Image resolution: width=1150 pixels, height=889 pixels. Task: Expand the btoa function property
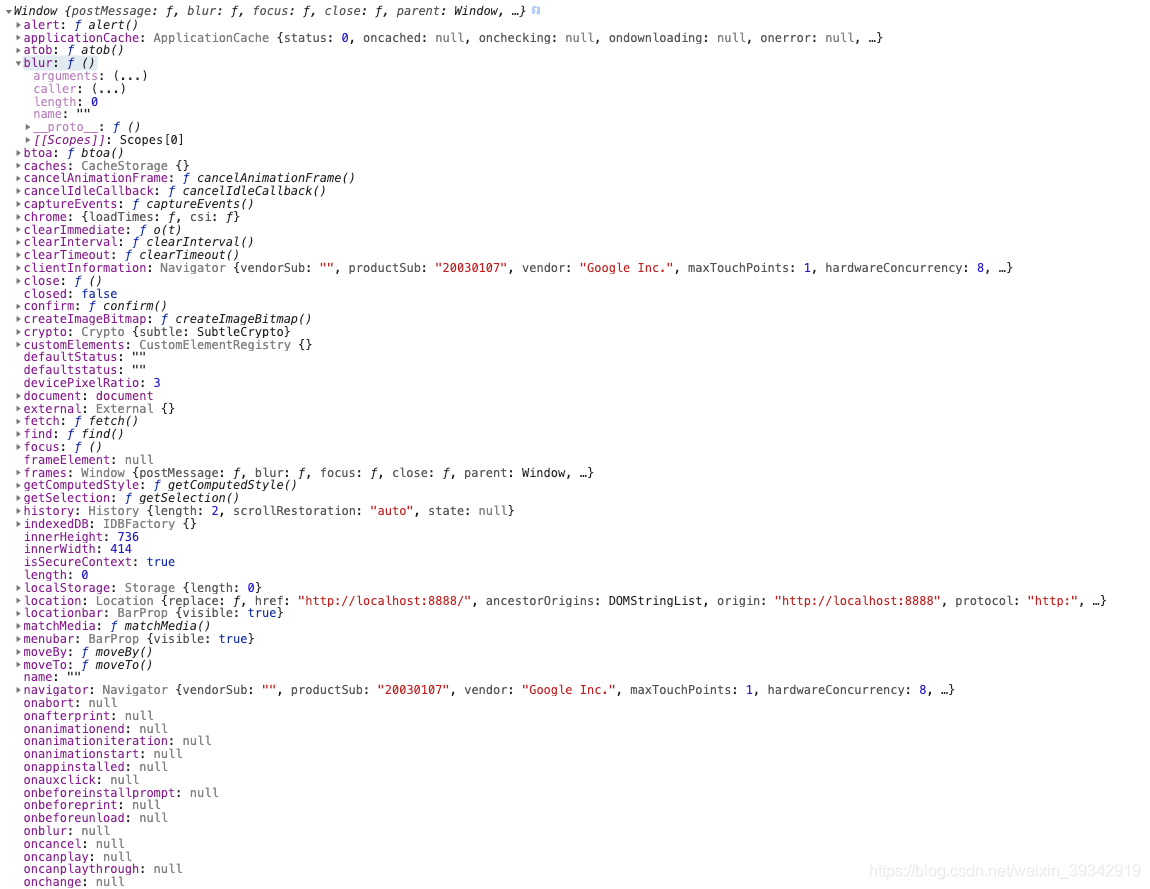click(x=18, y=153)
